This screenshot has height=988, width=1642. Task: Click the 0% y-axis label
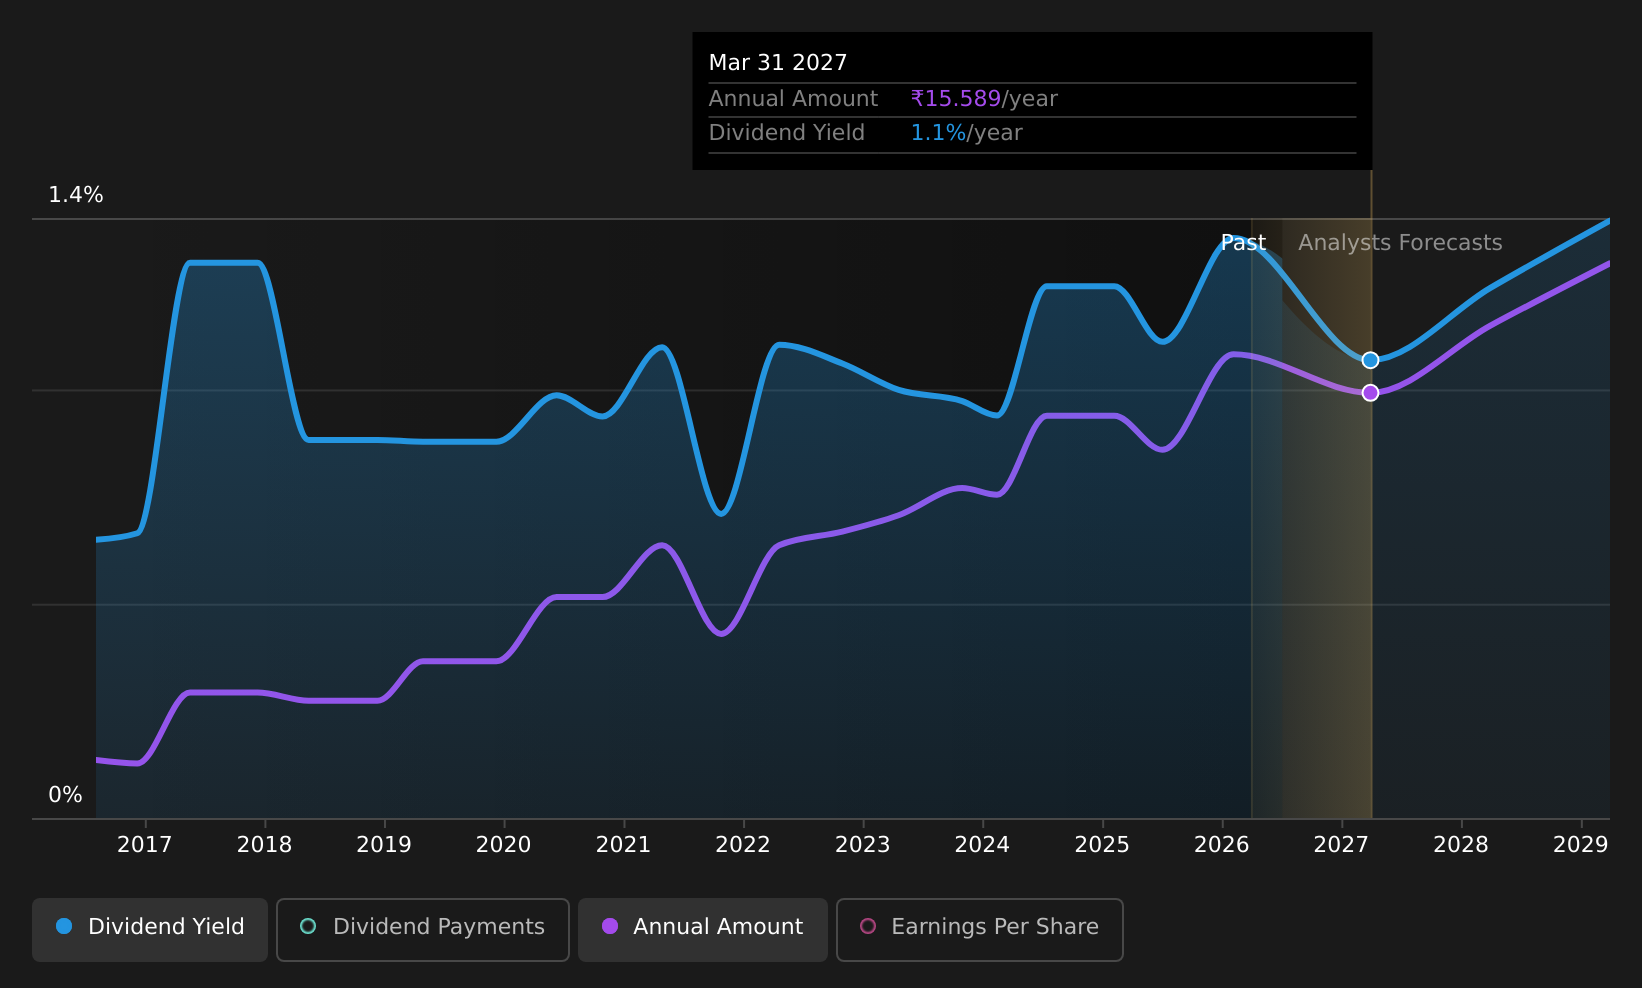[x=65, y=795]
